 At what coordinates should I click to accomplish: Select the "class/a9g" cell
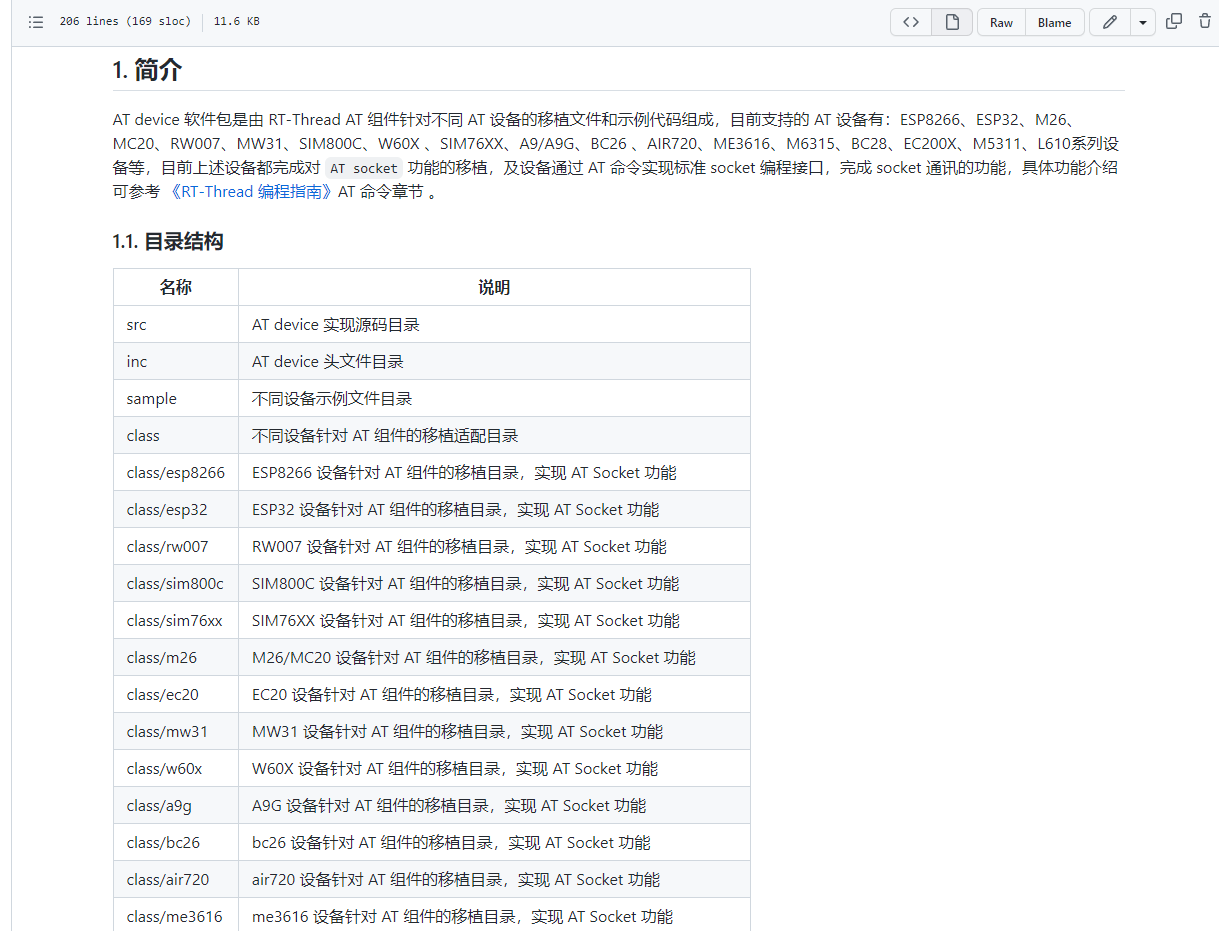[176, 805]
